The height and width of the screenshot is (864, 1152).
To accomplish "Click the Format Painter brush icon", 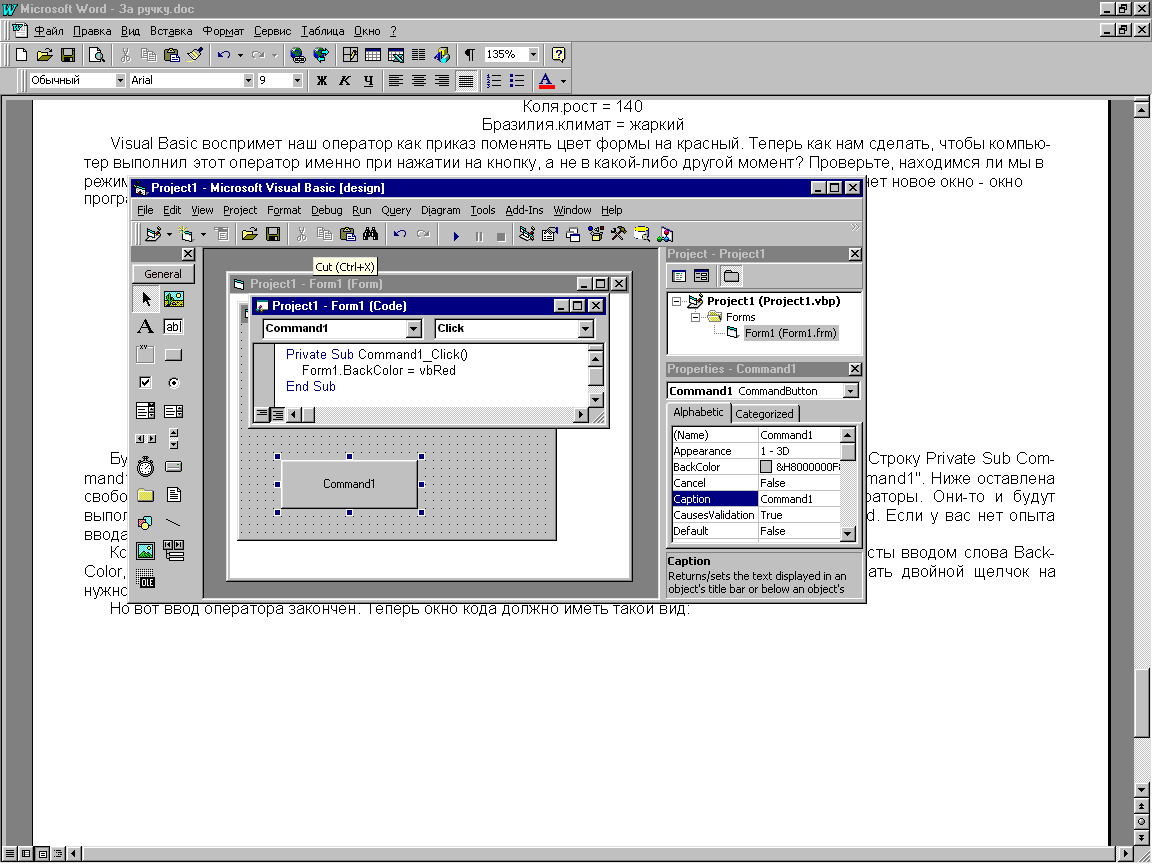I will click(x=195, y=55).
